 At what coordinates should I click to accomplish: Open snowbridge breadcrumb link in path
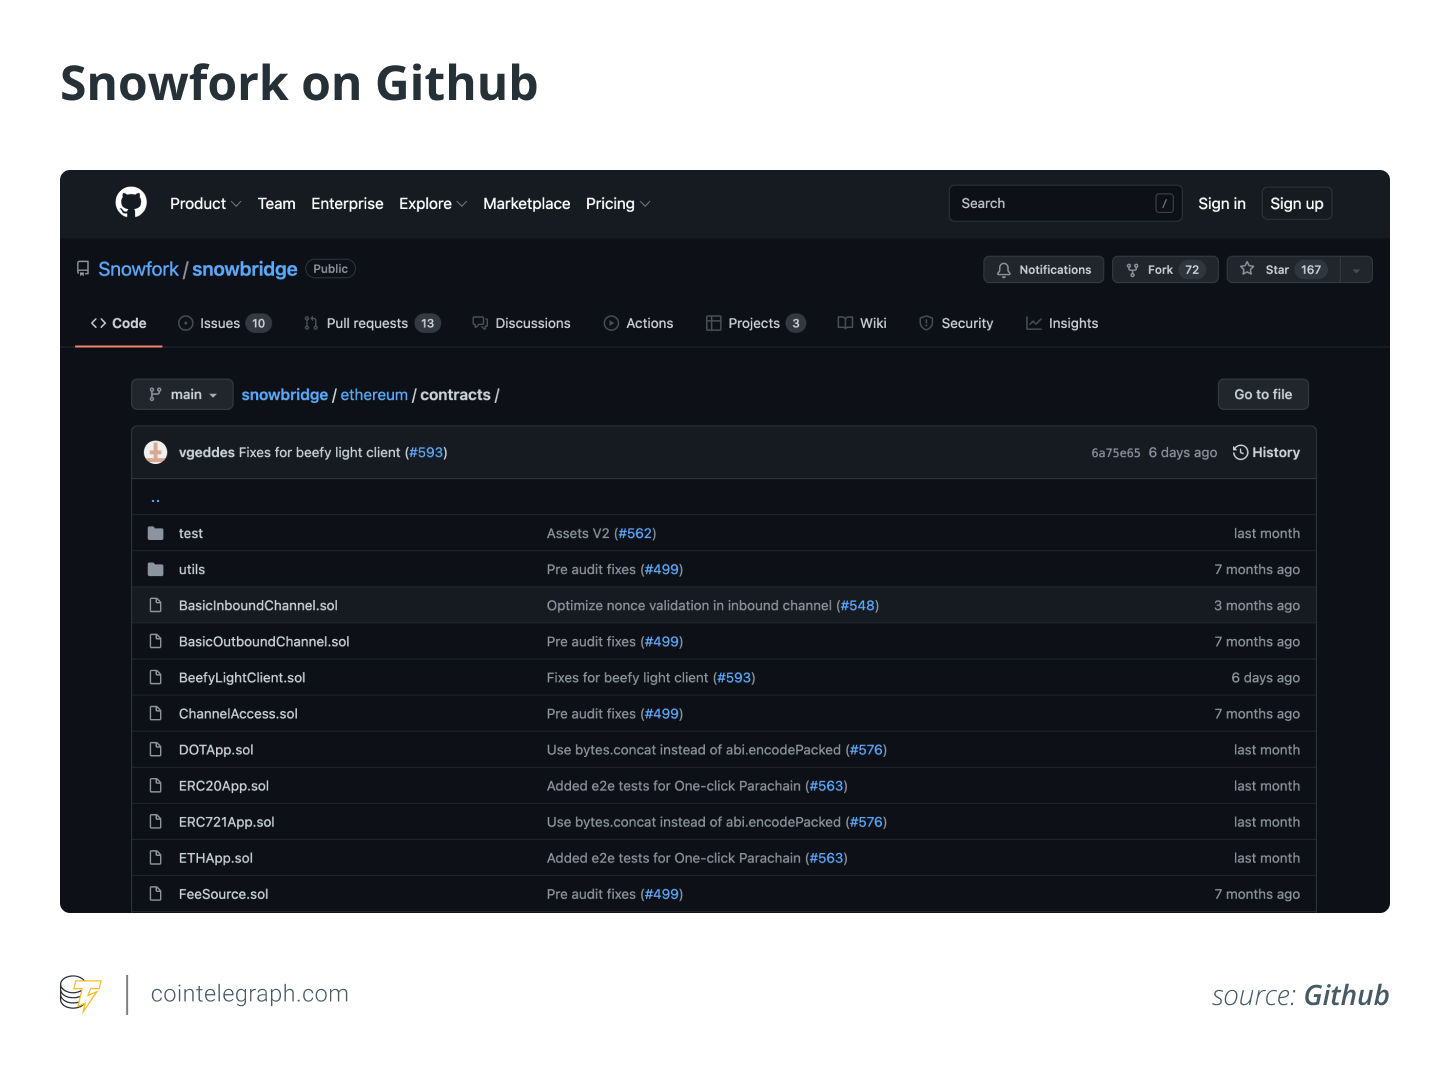click(x=285, y=394)
